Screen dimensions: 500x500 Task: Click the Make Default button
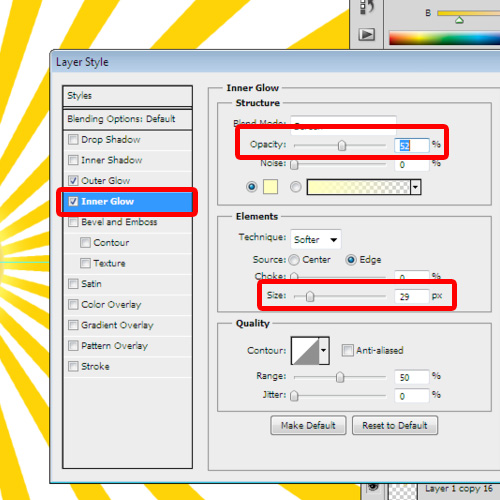[308, 425]
